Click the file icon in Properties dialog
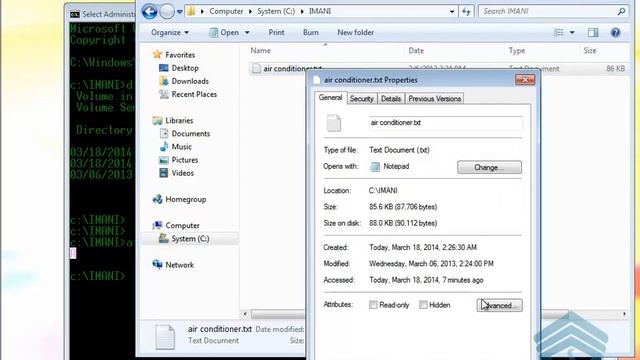The height and width of the screenshot is (360, 640). coord(333,123)
